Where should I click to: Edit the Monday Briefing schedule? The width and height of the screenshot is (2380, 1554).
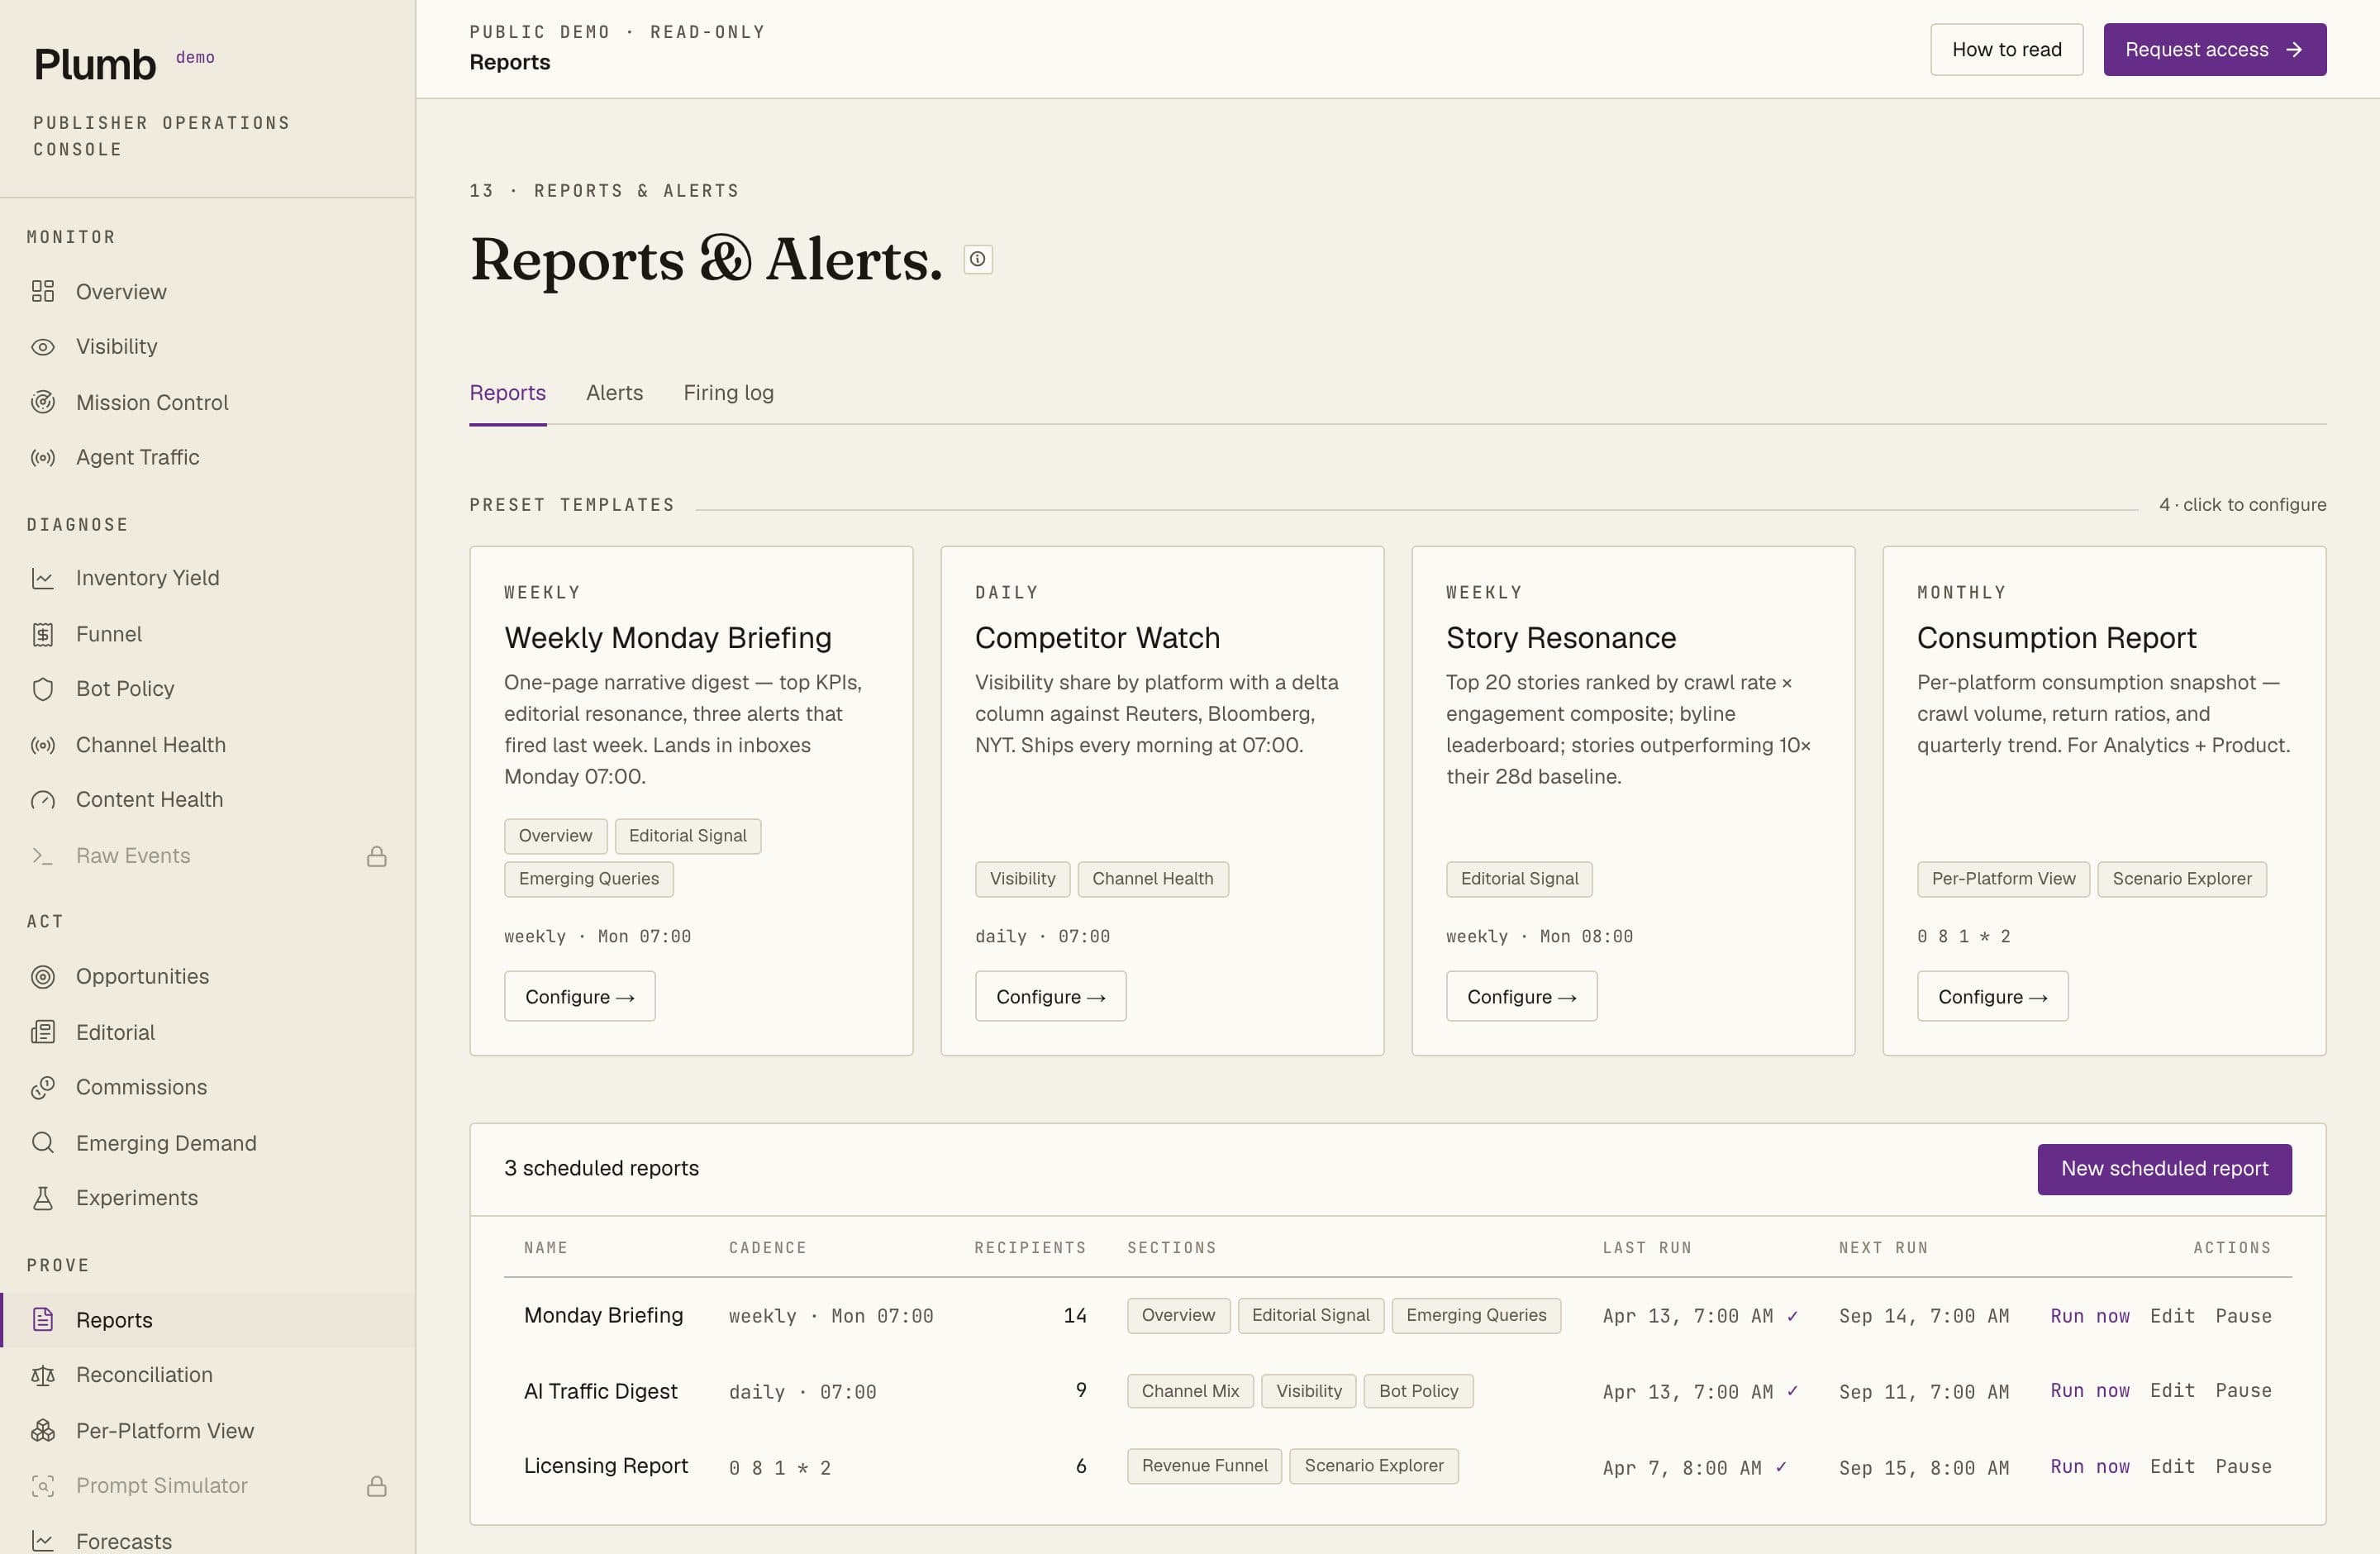[x=2172, y=1316]
